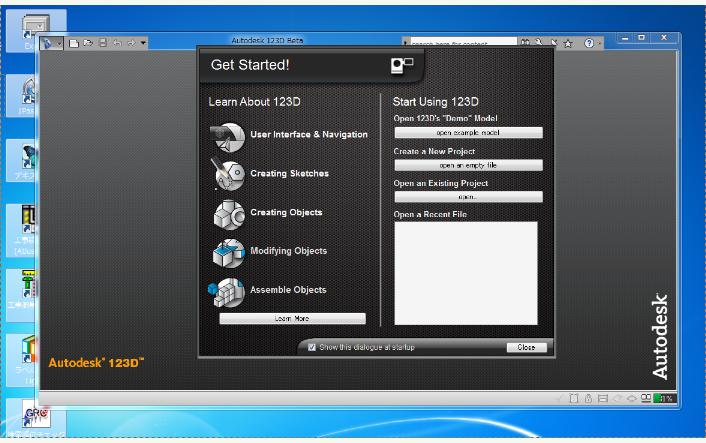Click the binoculars search icon

(525, 42)
